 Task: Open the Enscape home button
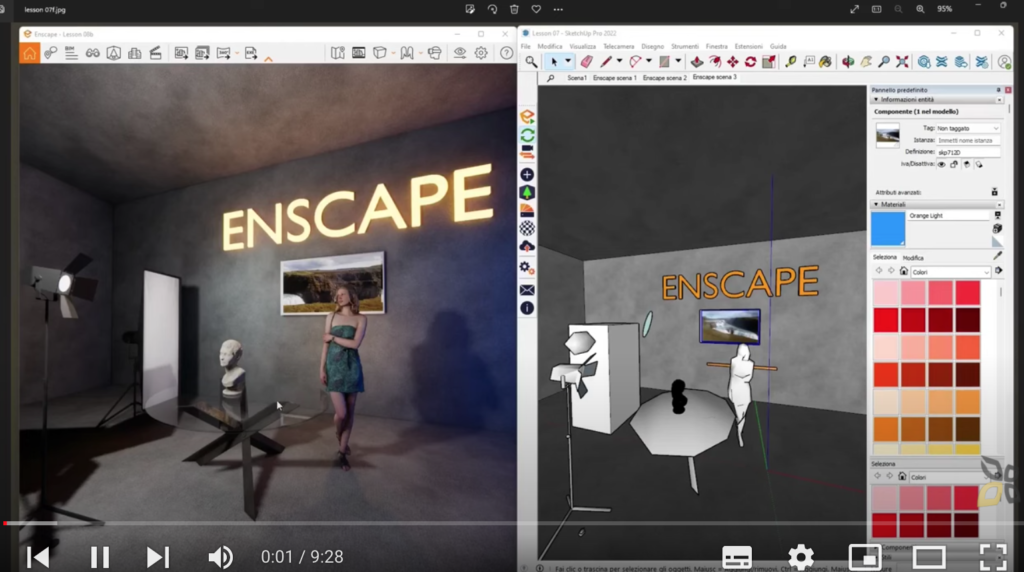[29, 54]
